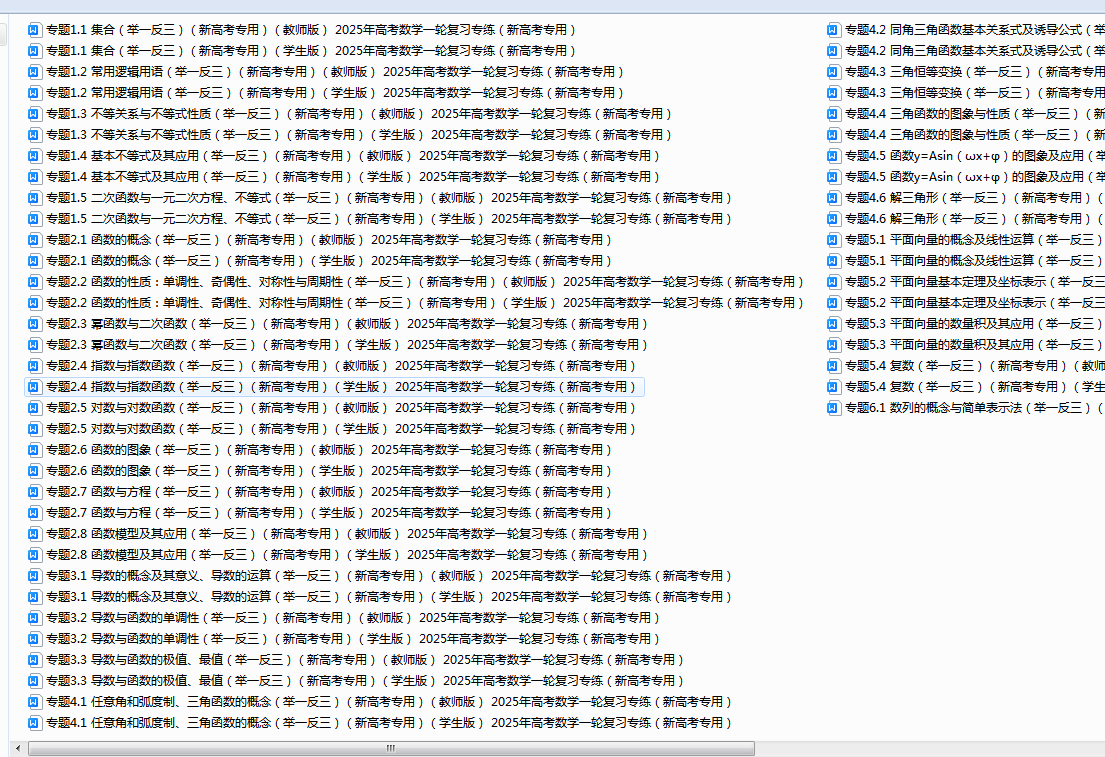Image resolution: width=1105 pixels, height=757 pixels.
Task: Click file name 专题4.1 任意角和弧度制 学生版
Action: (x=389, y=722)
